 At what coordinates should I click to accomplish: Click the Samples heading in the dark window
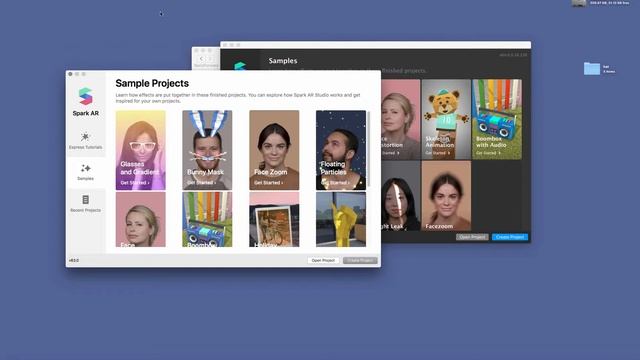[x=283, y=61]
